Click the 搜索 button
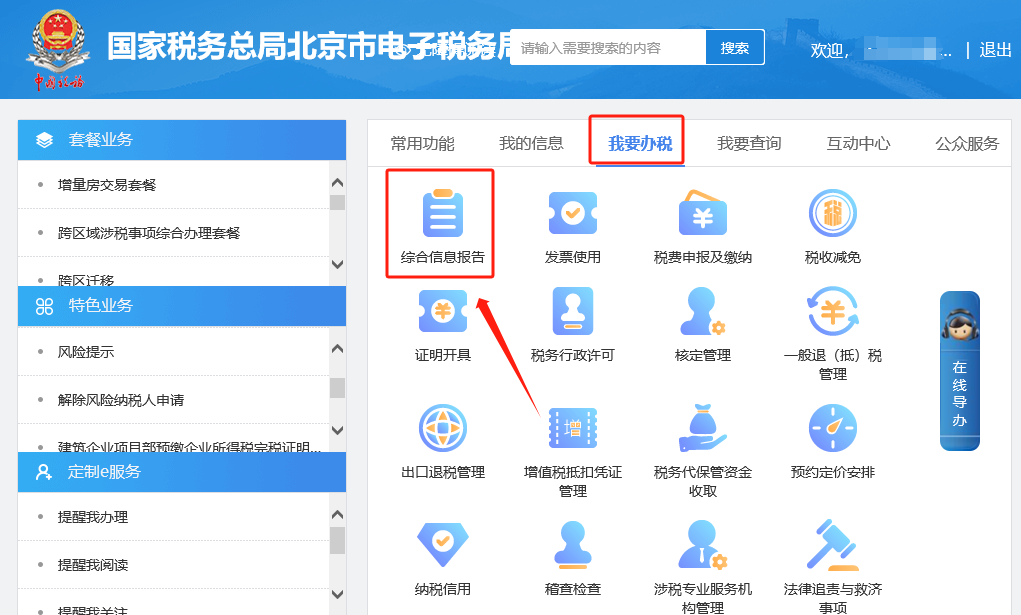Screen dimensions: 1021x615 tap(734, 48)
